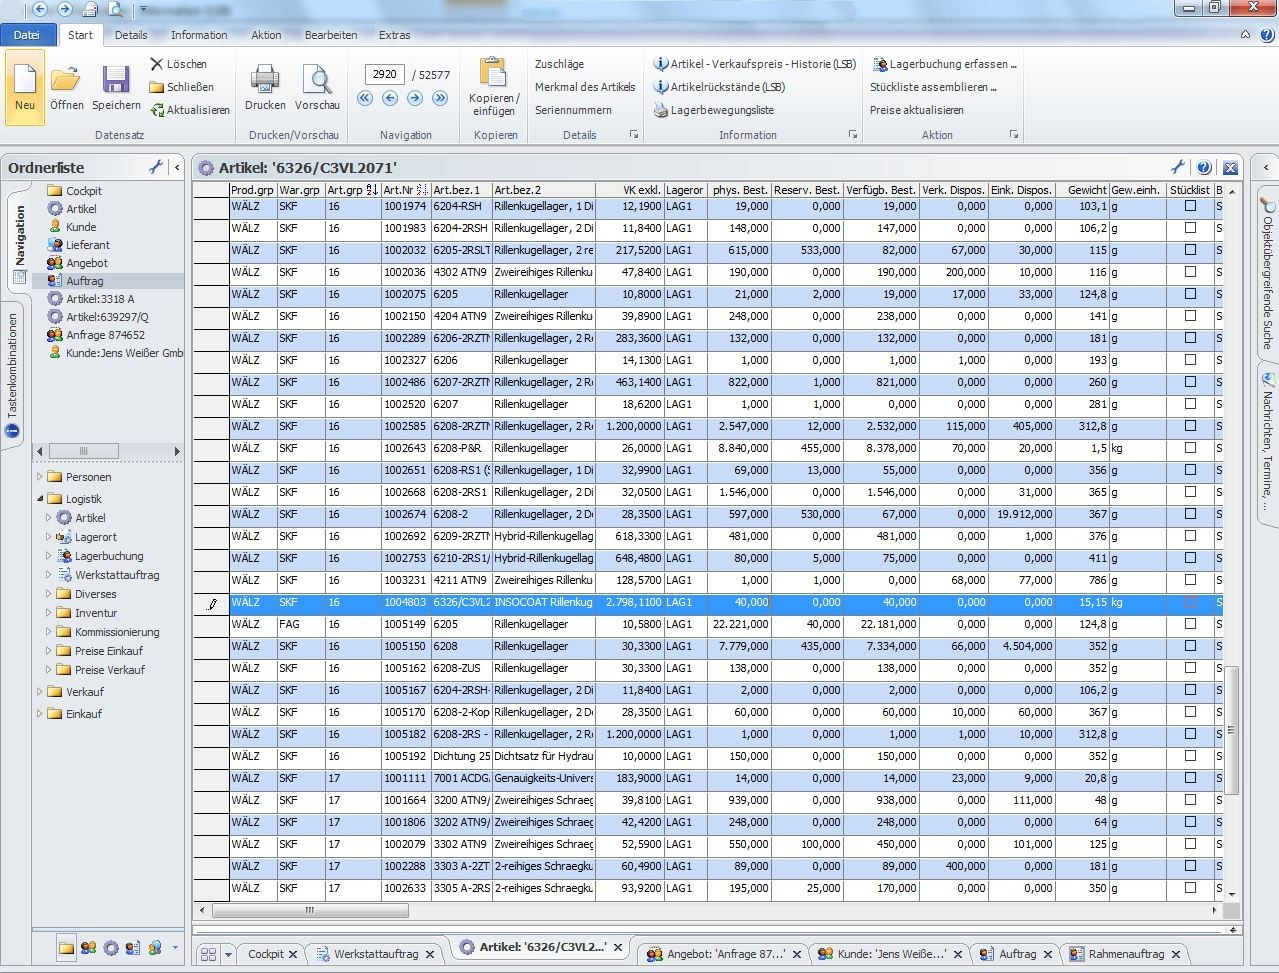
Task: Toggle Stücklist checkbox for article 1001974
Action: [1190, 206]
